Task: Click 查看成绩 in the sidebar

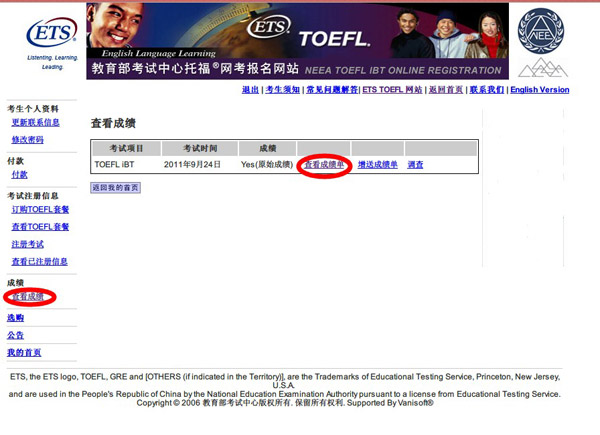Action: point(27,297)
